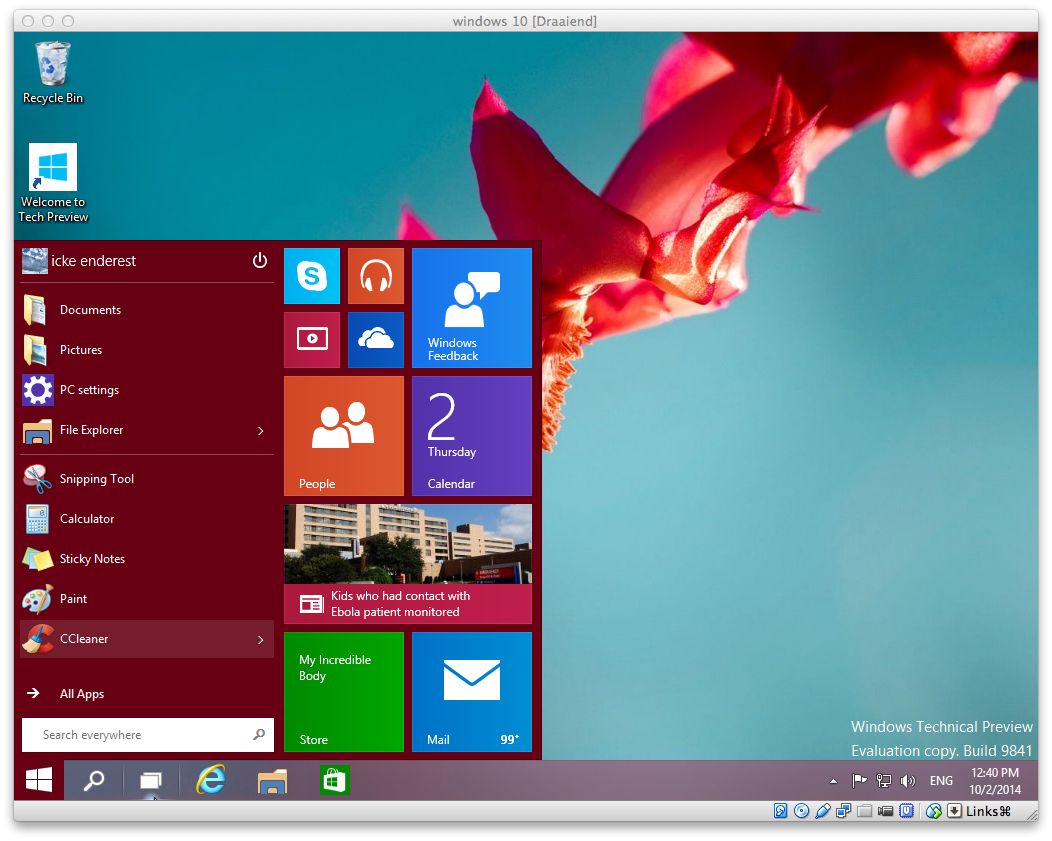Expand CCleaner submenu arrow
Viewport: 1052px width, 841px height.
261,640
